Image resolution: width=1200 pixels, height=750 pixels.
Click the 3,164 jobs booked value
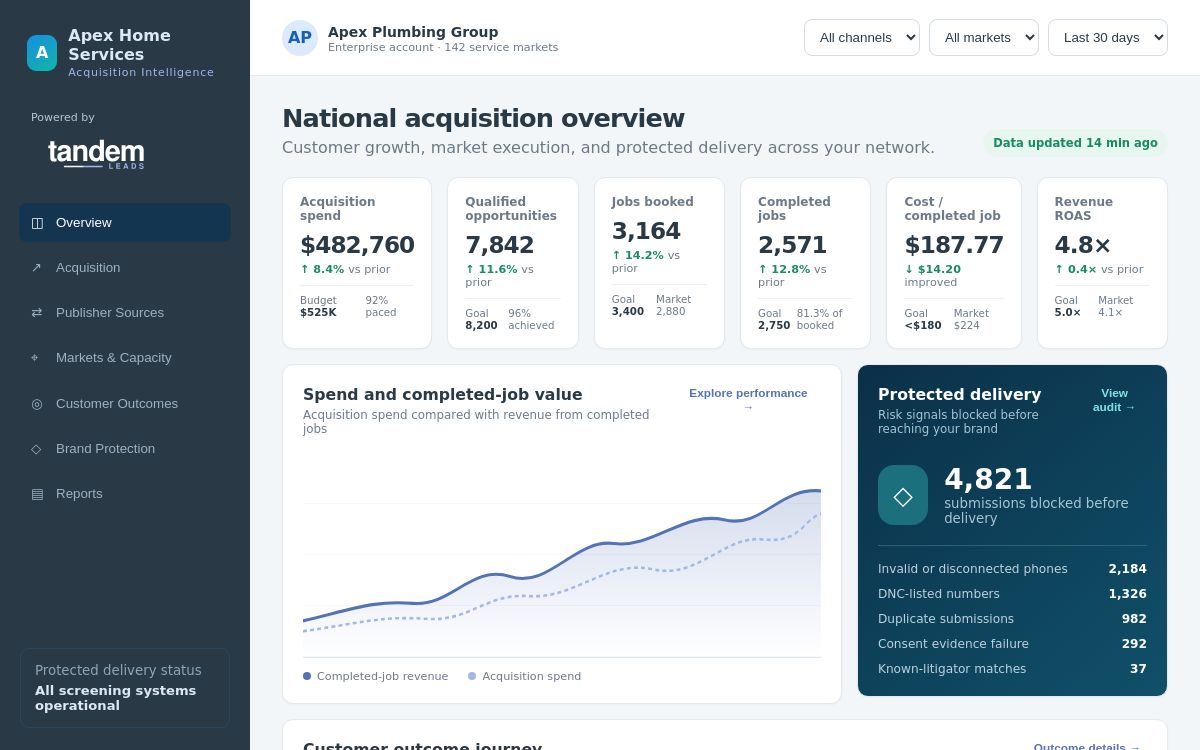point(646,231)
